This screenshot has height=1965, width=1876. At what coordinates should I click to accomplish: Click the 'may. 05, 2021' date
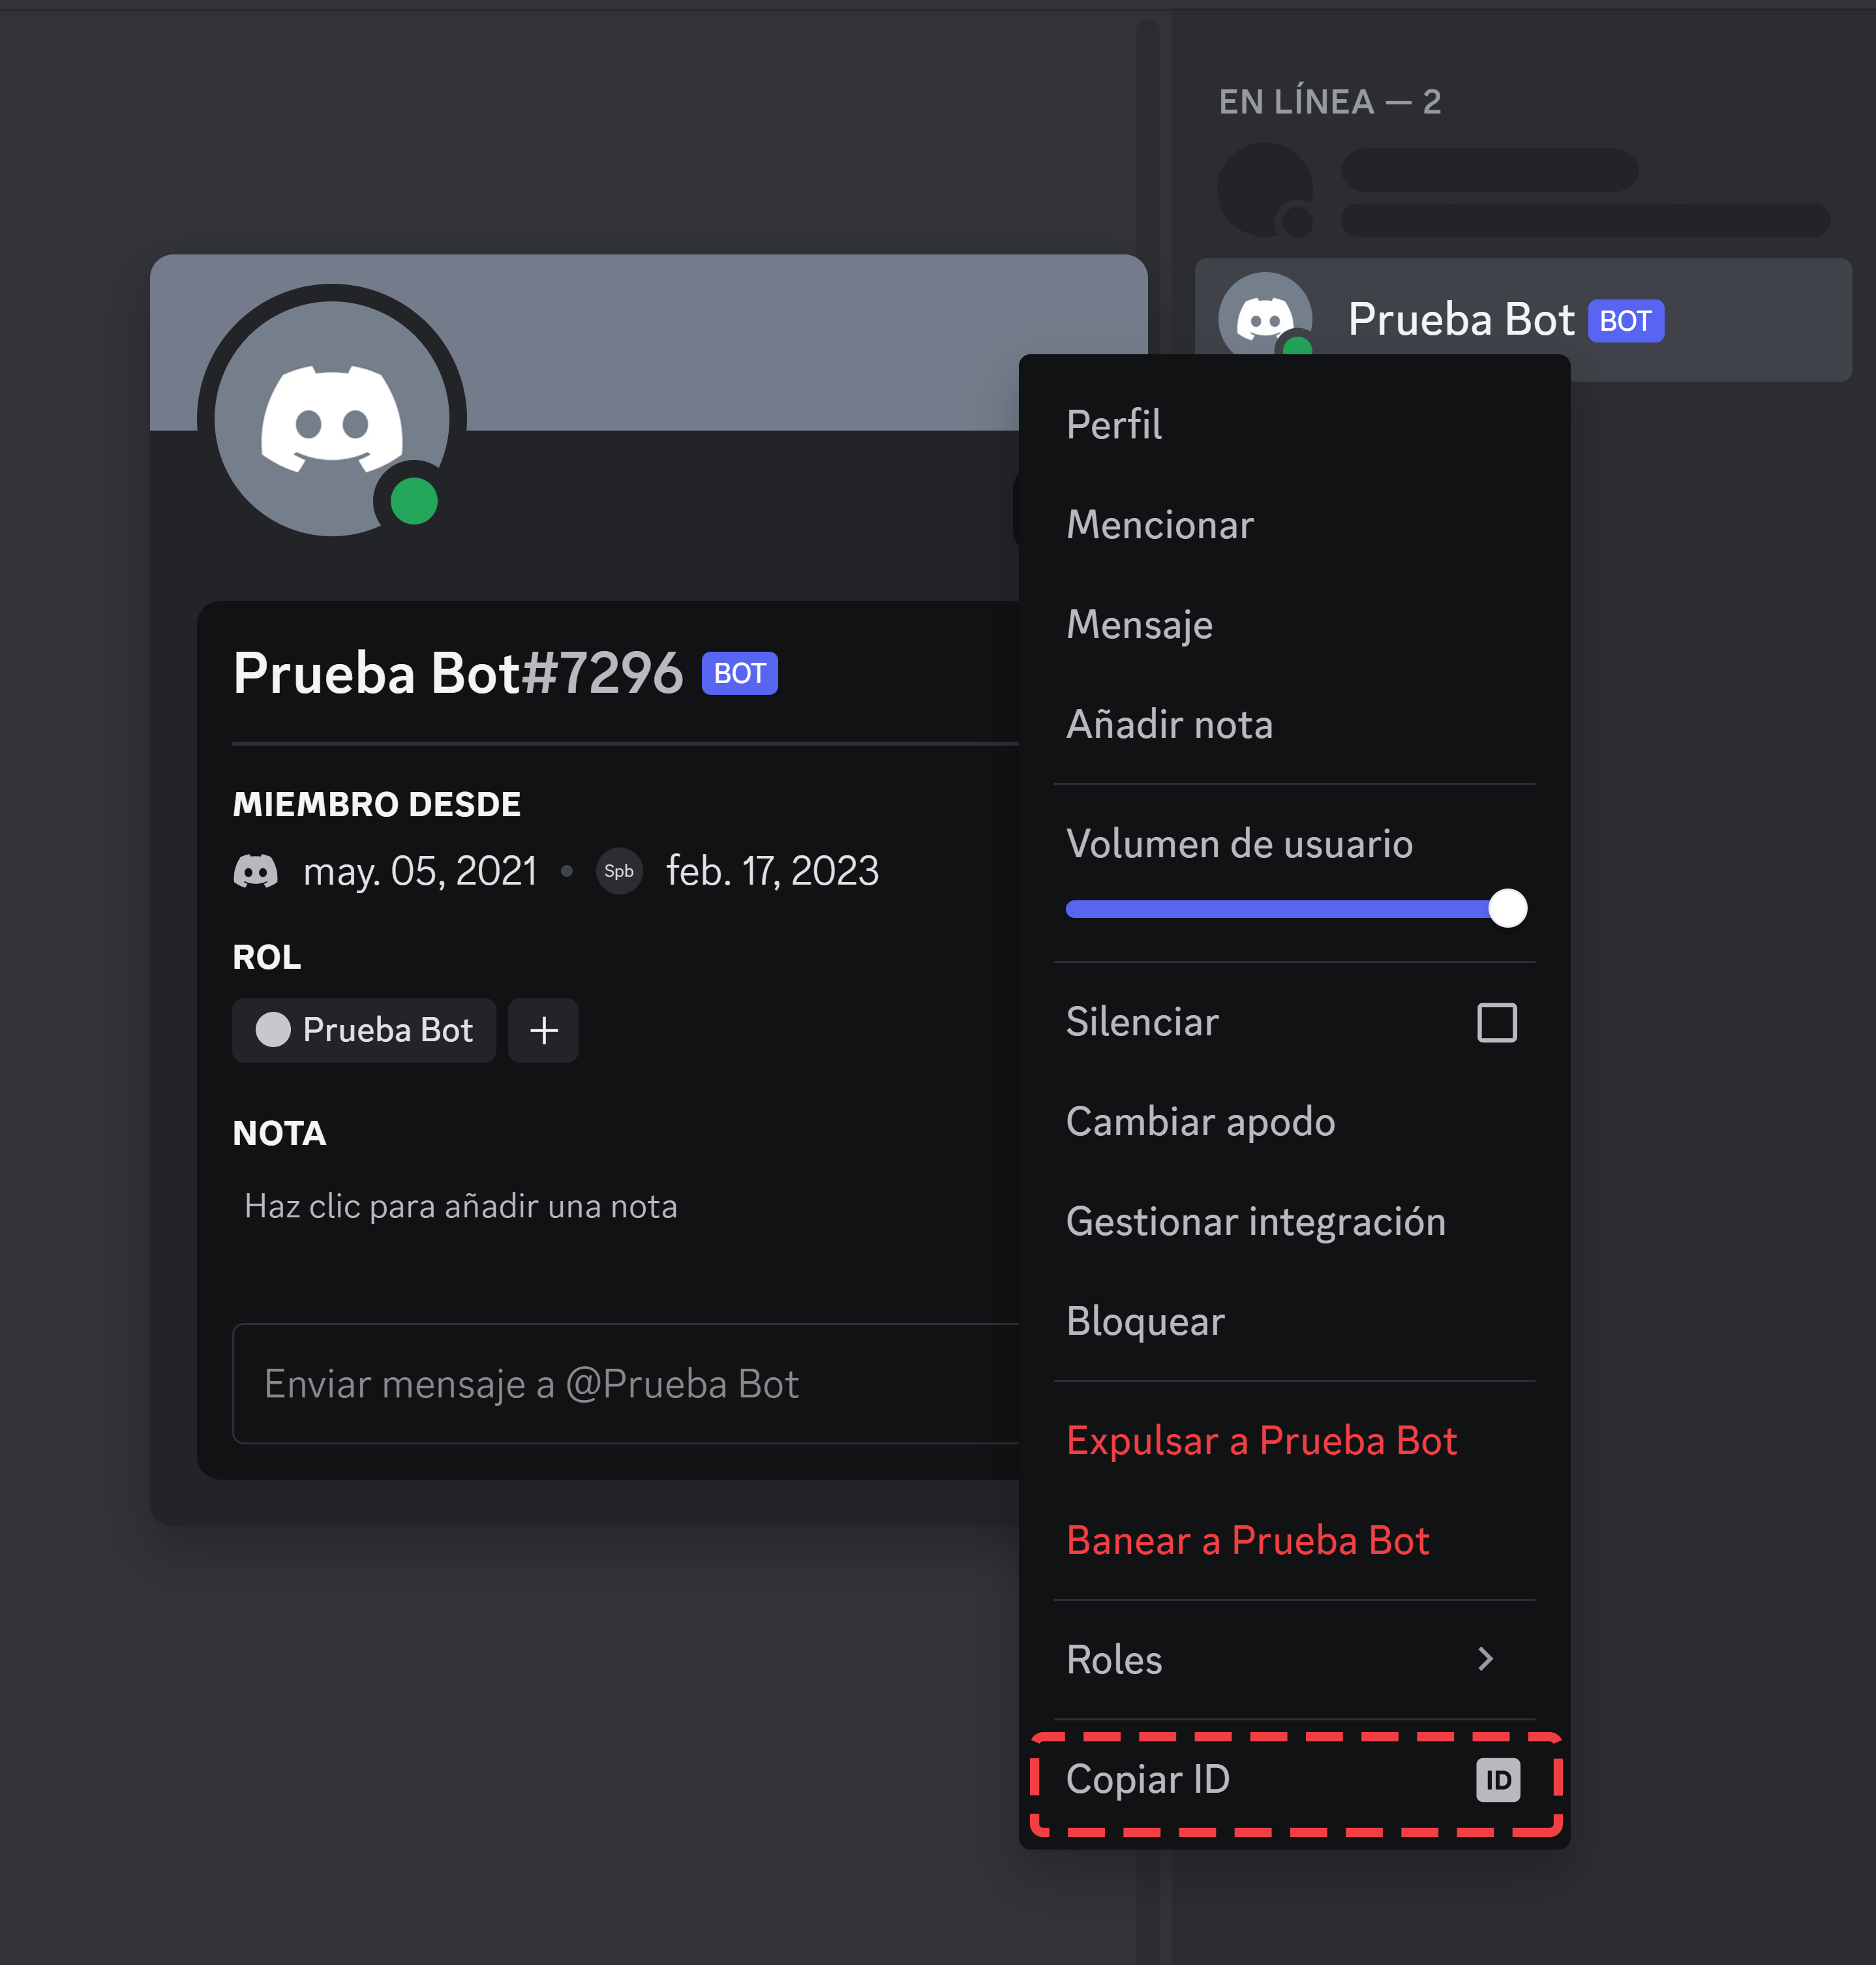pos(420,871)
